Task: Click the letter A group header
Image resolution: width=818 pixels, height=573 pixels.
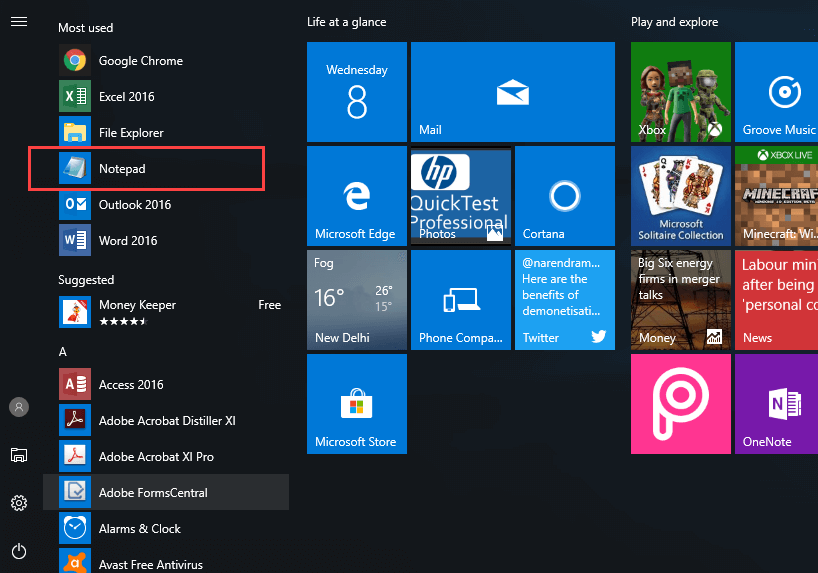Action: click(63, 352)
